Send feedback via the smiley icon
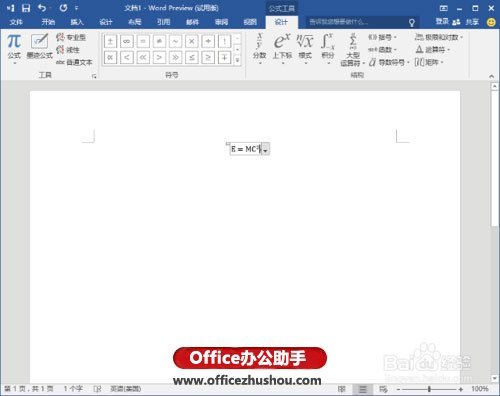 click(x=491, y=22)
